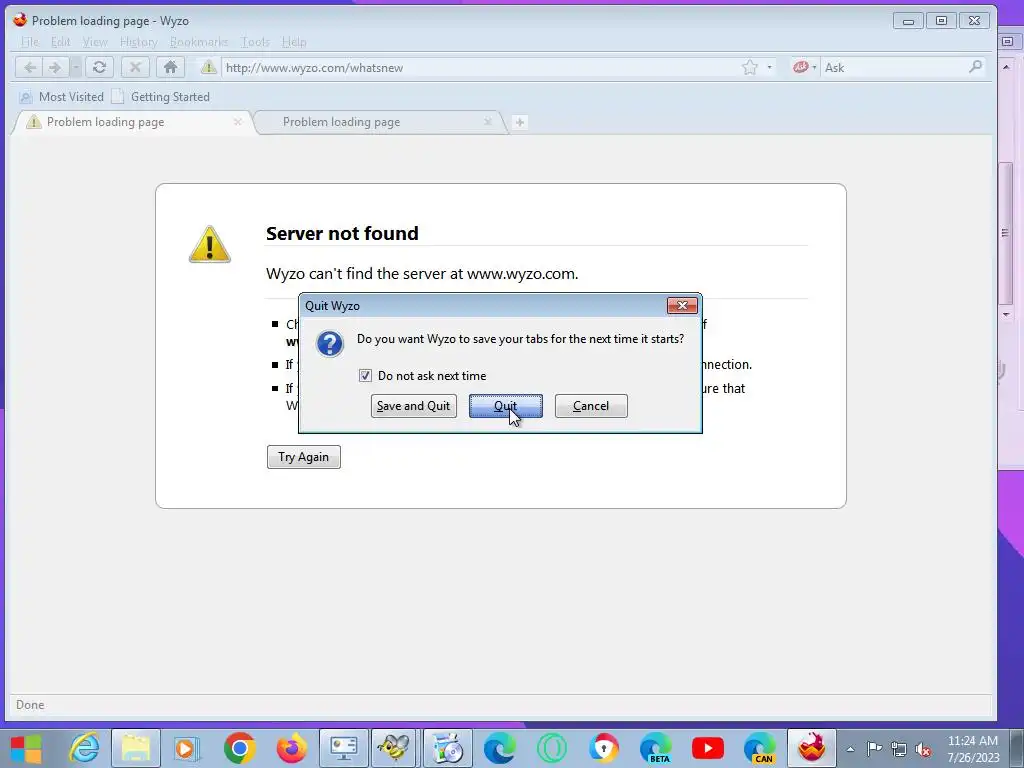The image size is (1024, 768).
Task: Open the Edit menu
Action: pyautogui.click(x=61, y=42)
